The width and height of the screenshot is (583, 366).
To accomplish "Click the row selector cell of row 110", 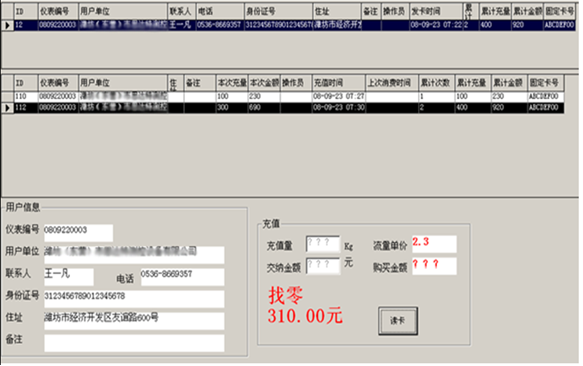I will pos(7,97).
